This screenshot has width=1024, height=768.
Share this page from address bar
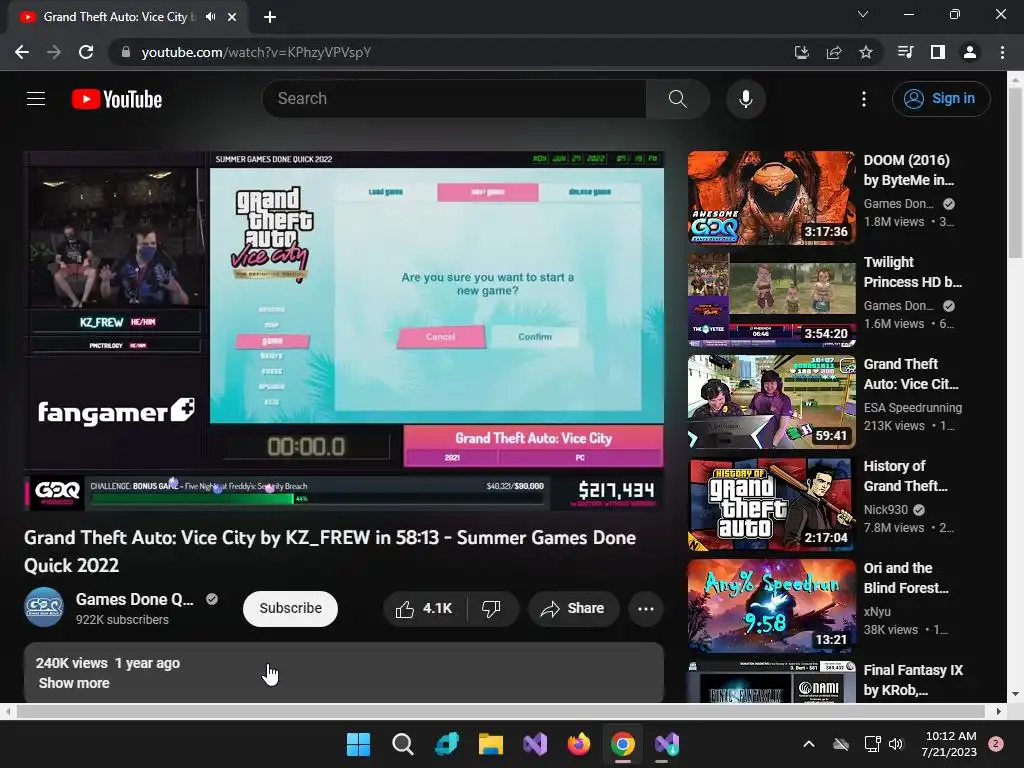click(x=833, y=52)
